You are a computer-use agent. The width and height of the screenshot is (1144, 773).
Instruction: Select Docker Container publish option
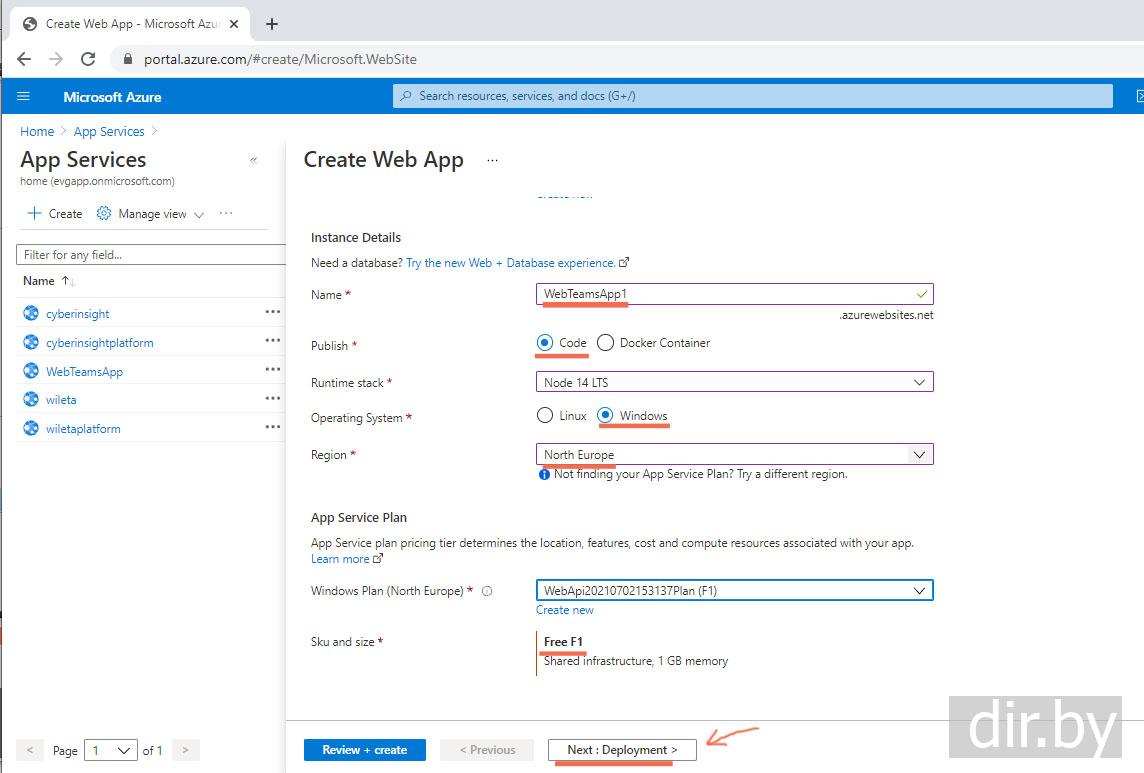coord(605,343)
